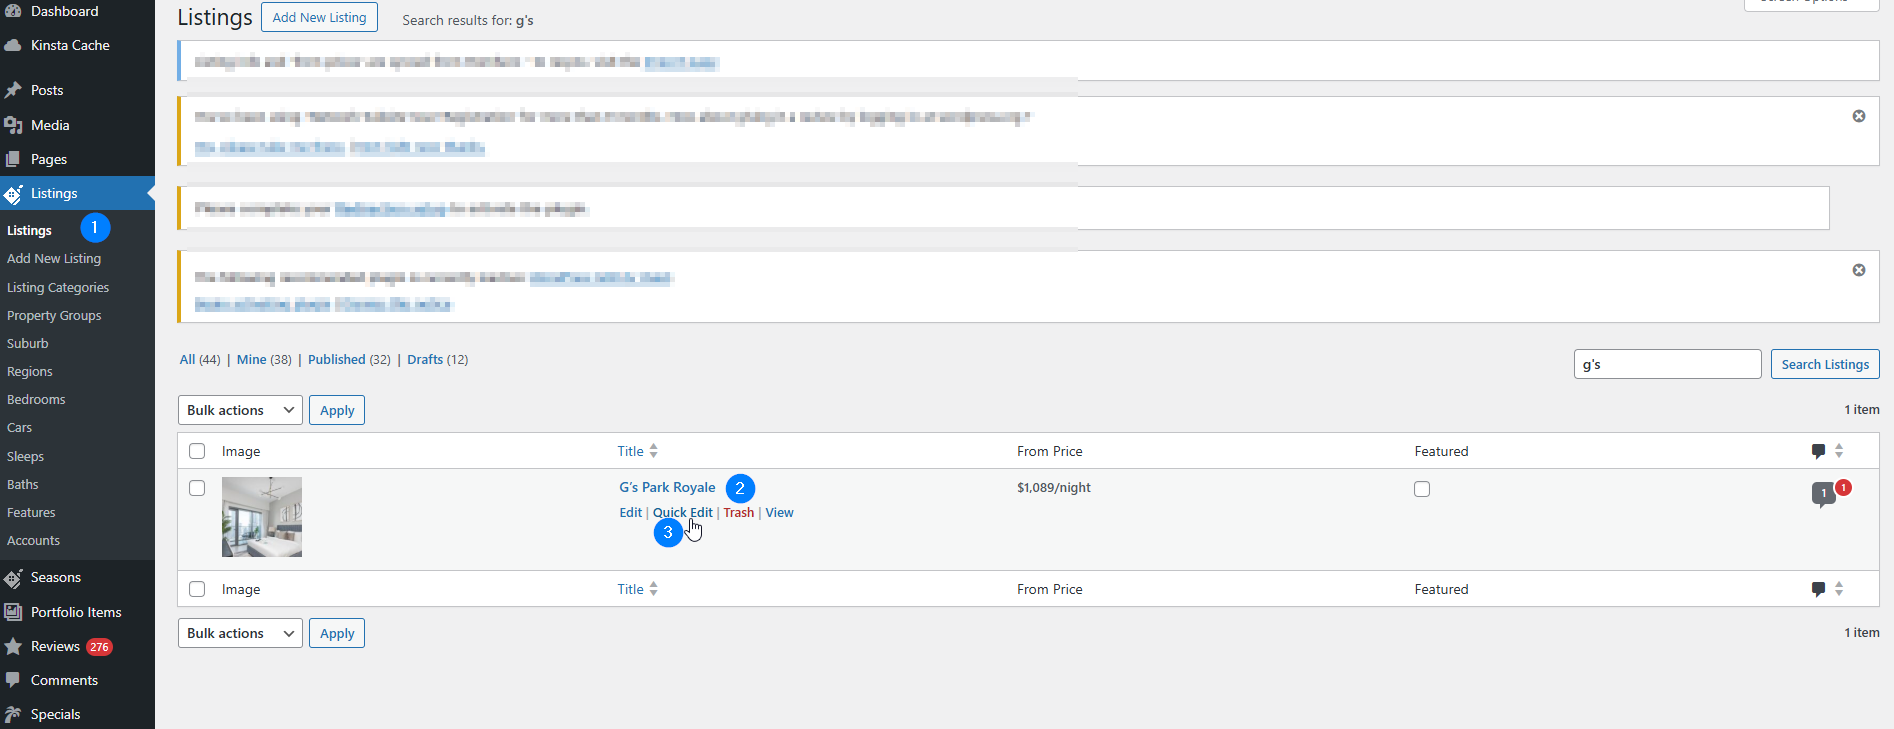Tick the select-all checkbox in table header

[x=197, y=451]
